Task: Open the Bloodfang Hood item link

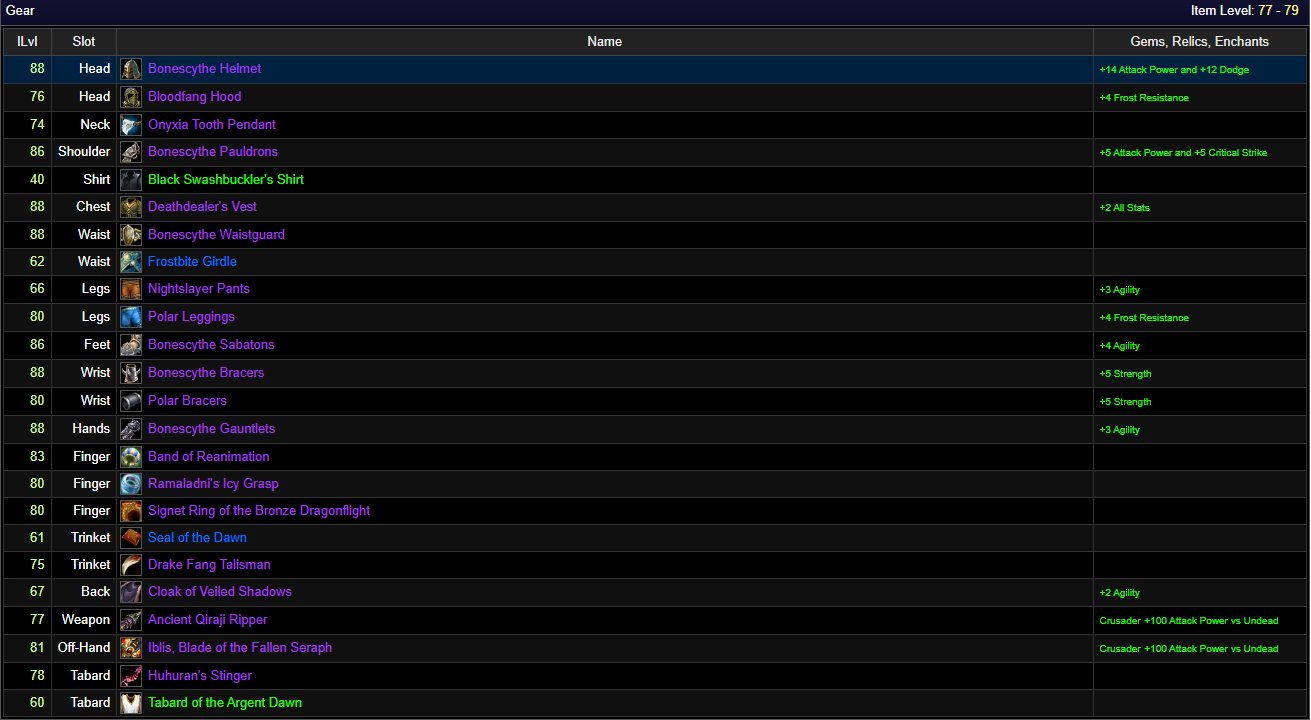Action: [194, 97]
